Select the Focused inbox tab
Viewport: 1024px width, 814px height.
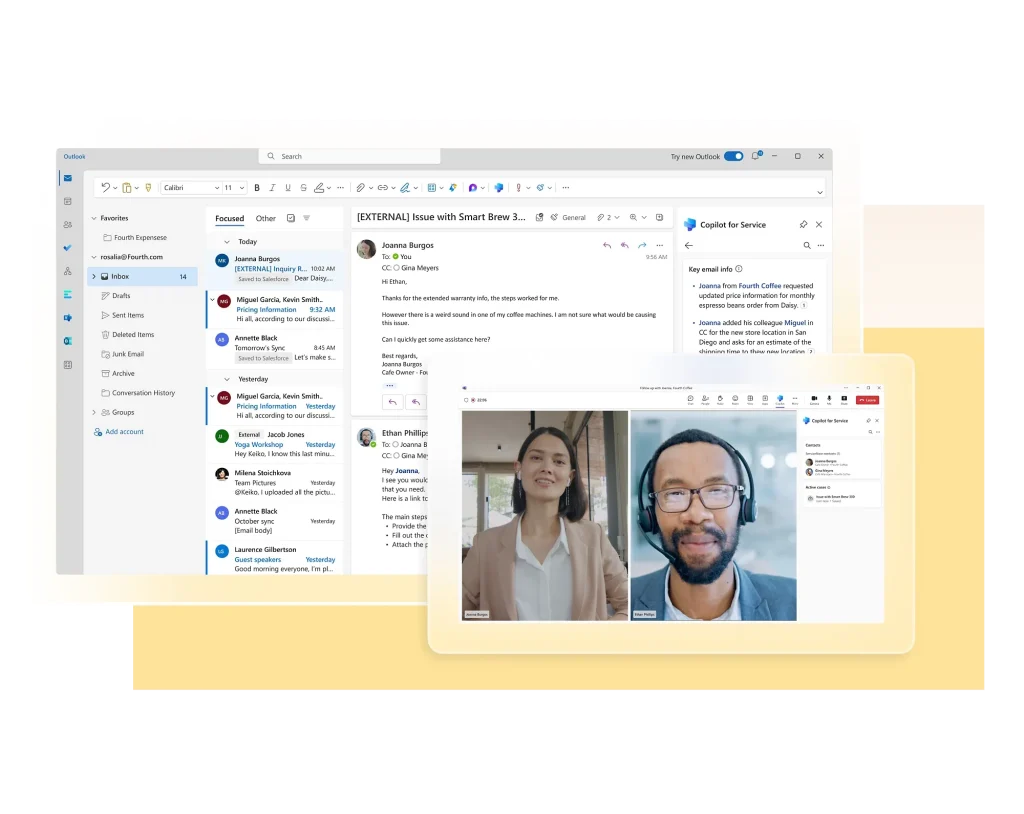pyautogui.click(x=229, y=218)
